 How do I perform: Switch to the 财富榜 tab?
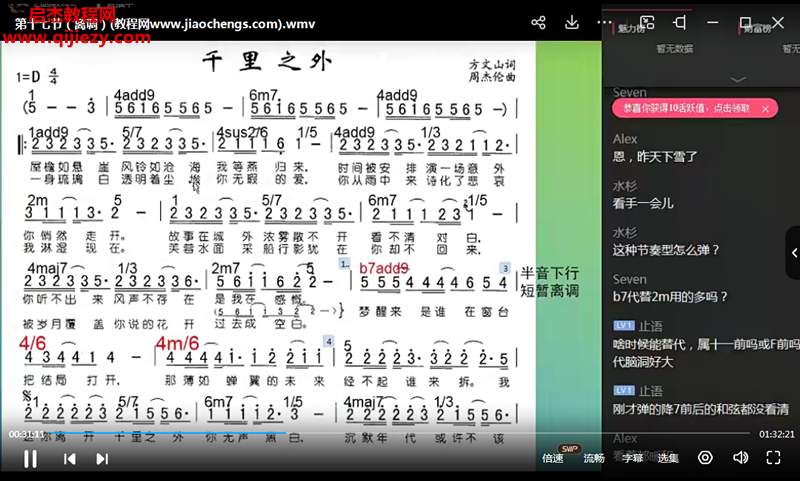click(757, 28)
